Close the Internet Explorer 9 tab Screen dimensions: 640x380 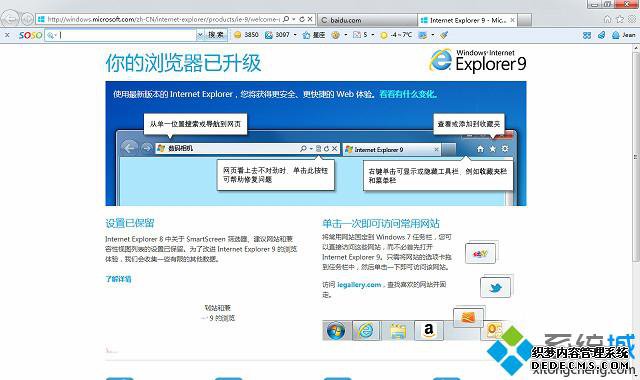(x=513, y=20)
